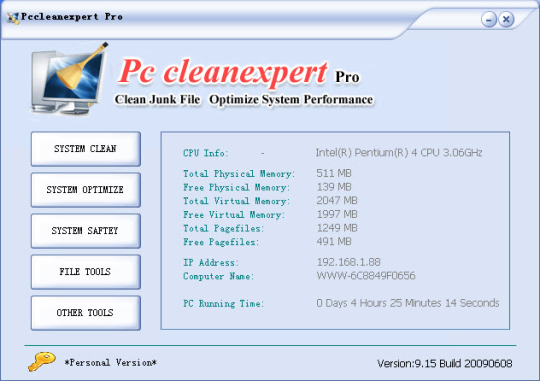Image resolution: width=540 pixels, height=381 pixels.
Task: Select the SYSTEM SAFTEY button
Action: tap(86, 231)
